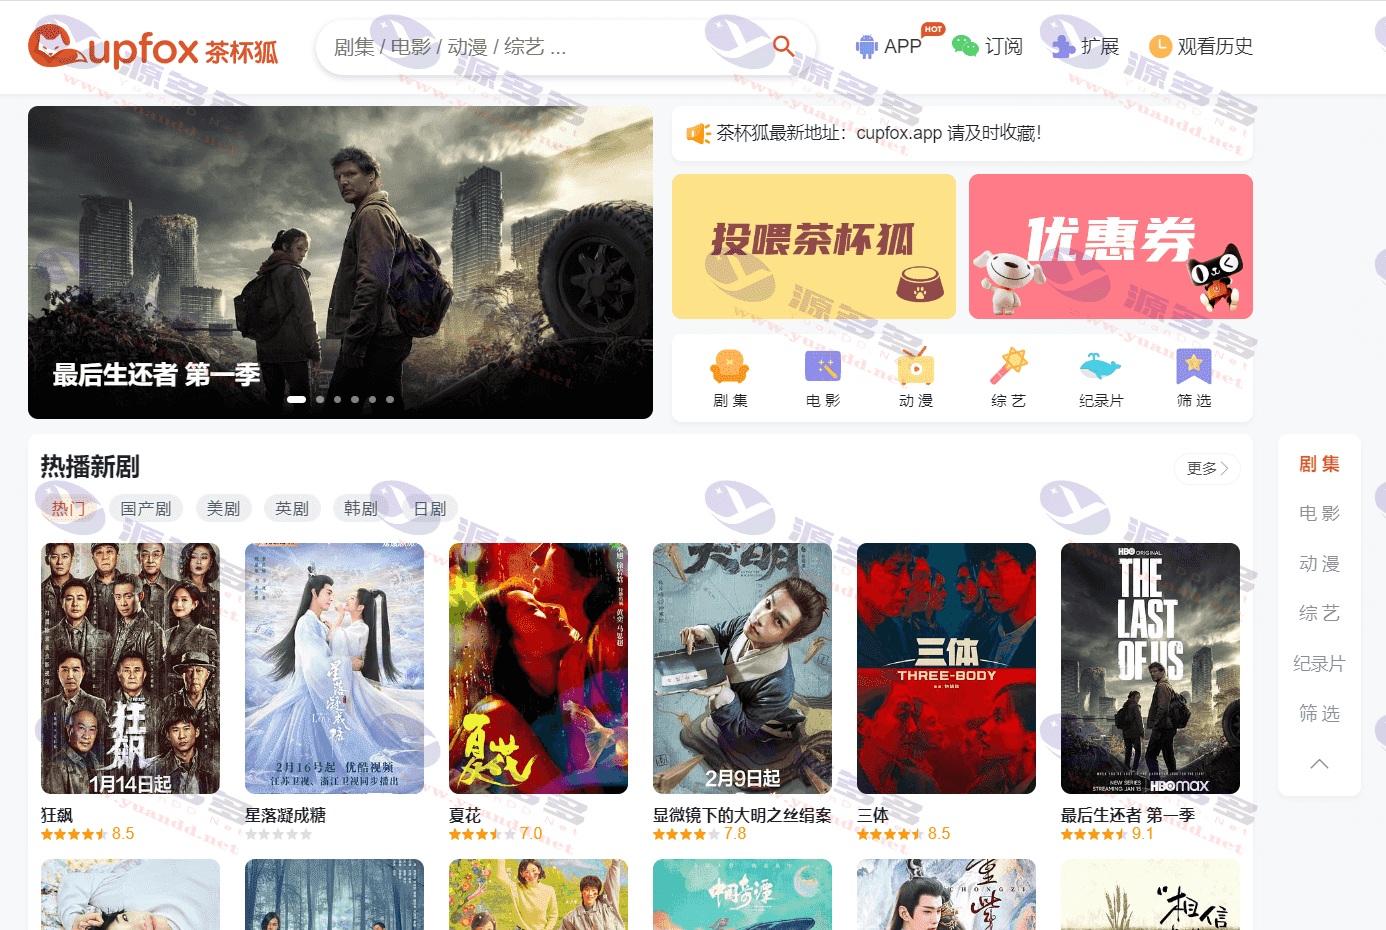This screenshot has width=1386, height=930.
Task: Open the 最后生还者 hero banner image
Action: coord(340,262)
